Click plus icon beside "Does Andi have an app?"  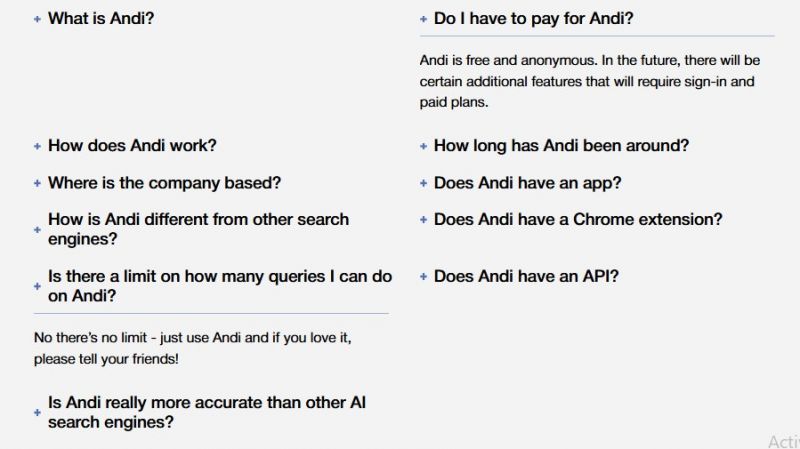point(423,183)
